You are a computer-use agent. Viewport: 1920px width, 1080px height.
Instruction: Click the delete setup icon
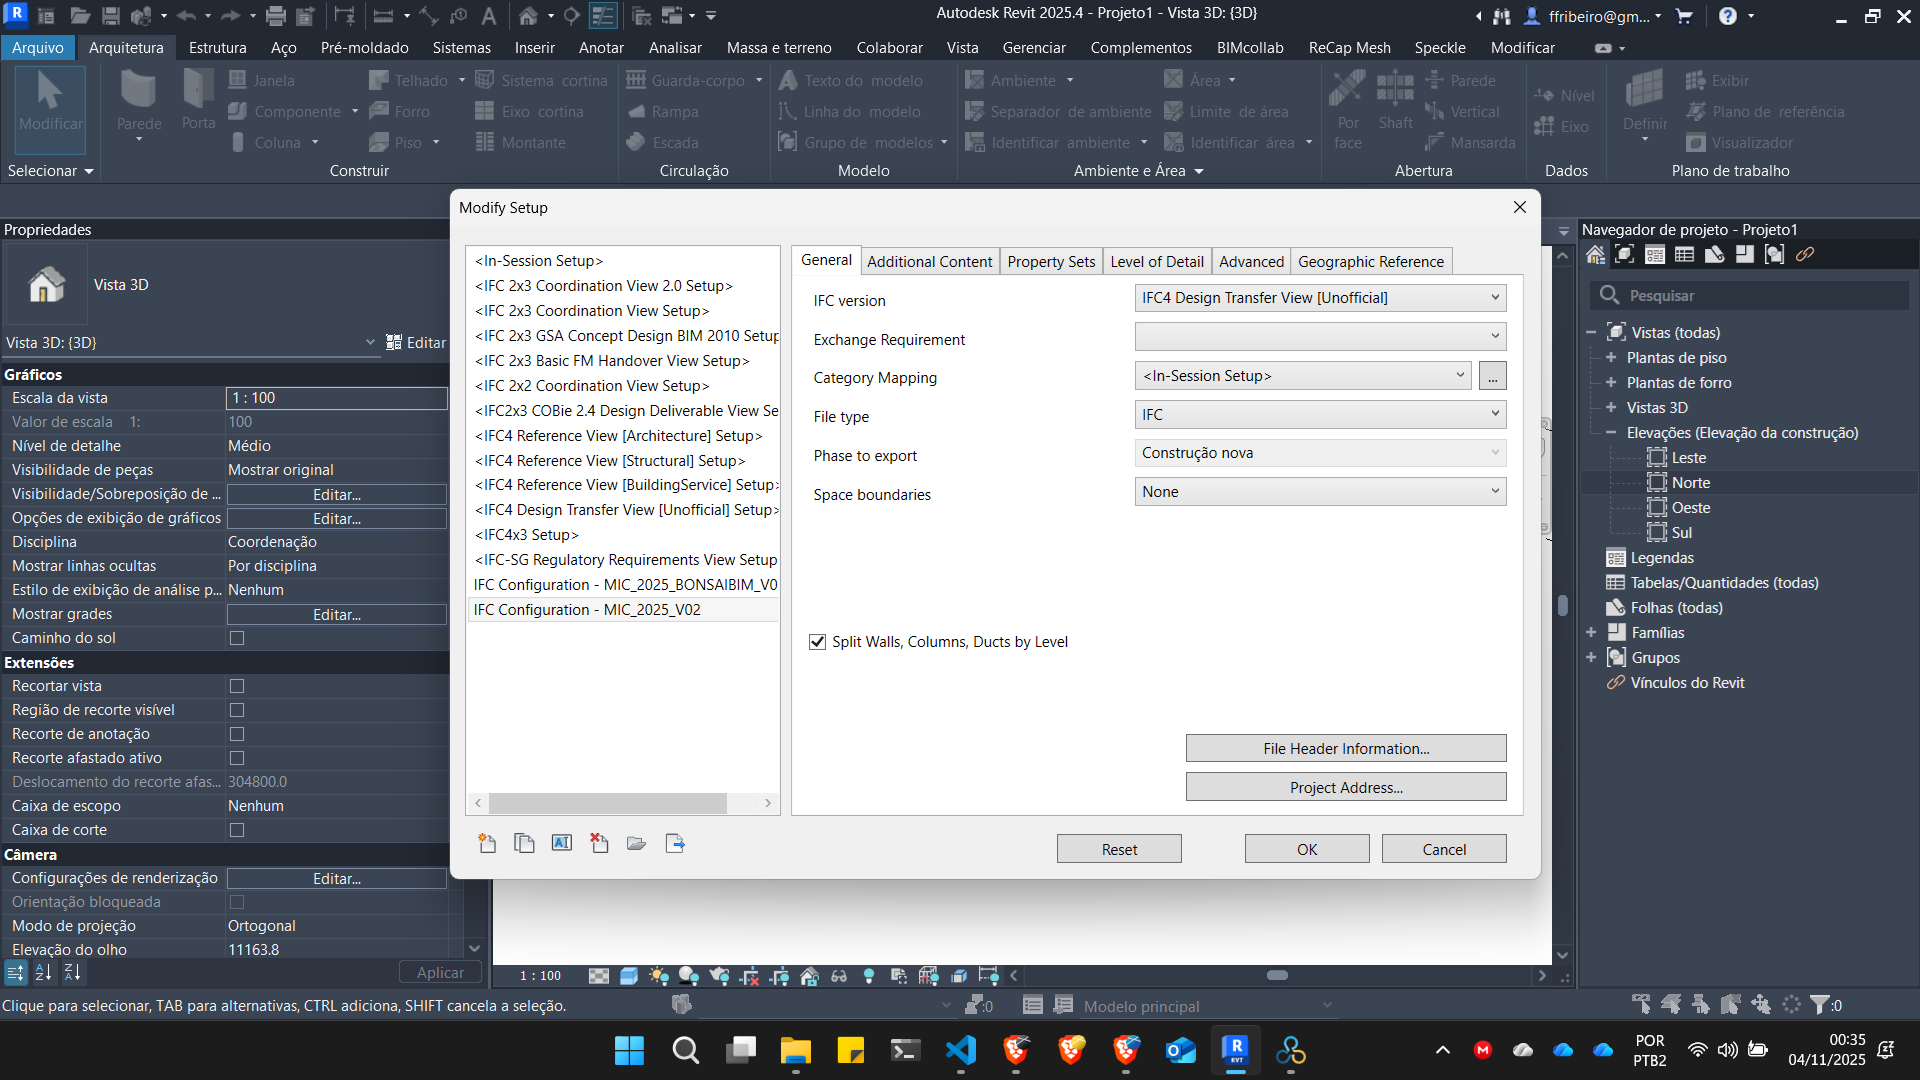(599, 843)
